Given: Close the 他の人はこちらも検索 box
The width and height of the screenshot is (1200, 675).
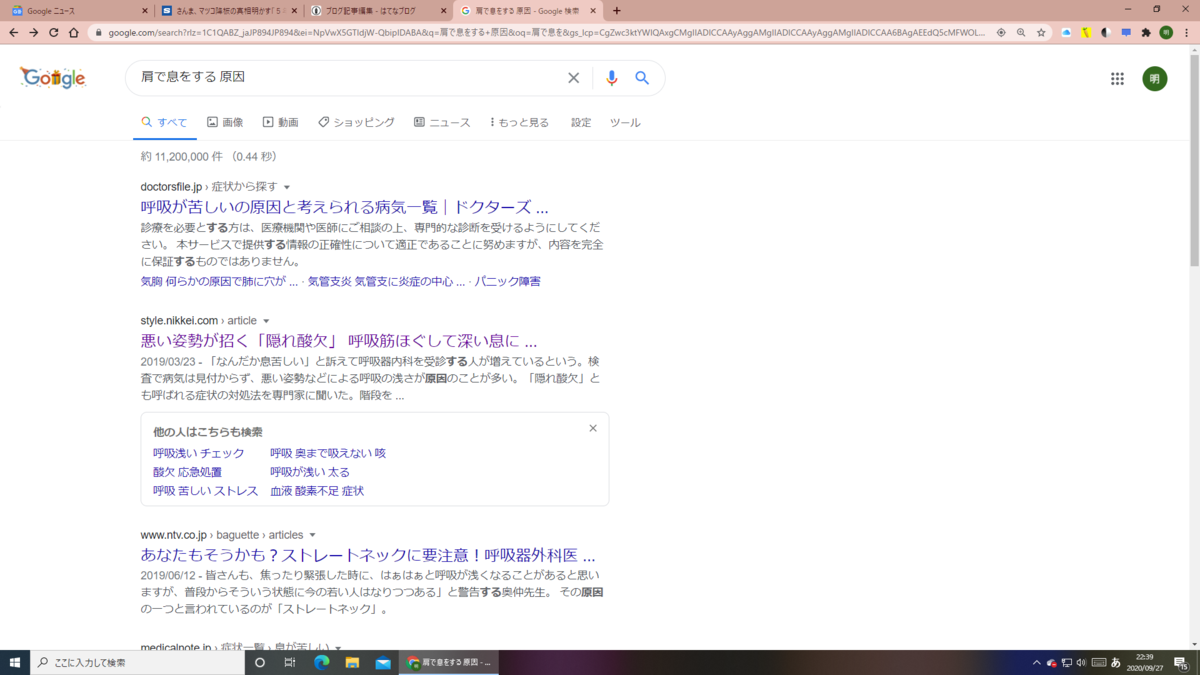Looking at the screenshot, I should tap(593, 428).
